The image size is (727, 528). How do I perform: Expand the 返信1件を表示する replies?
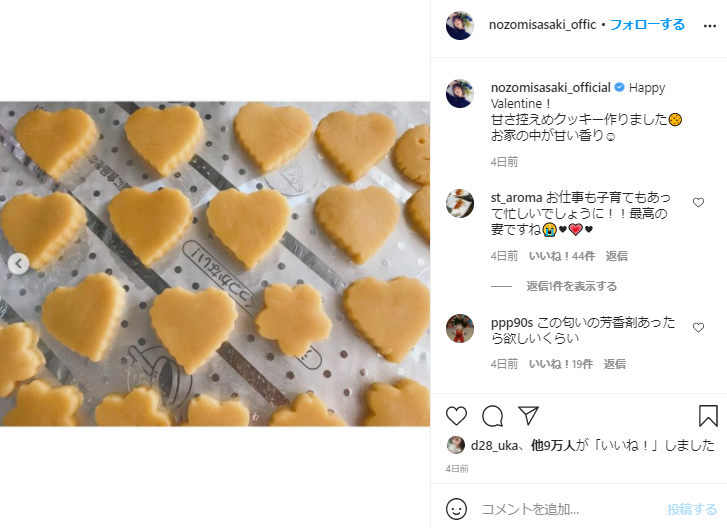click(571, 286)
